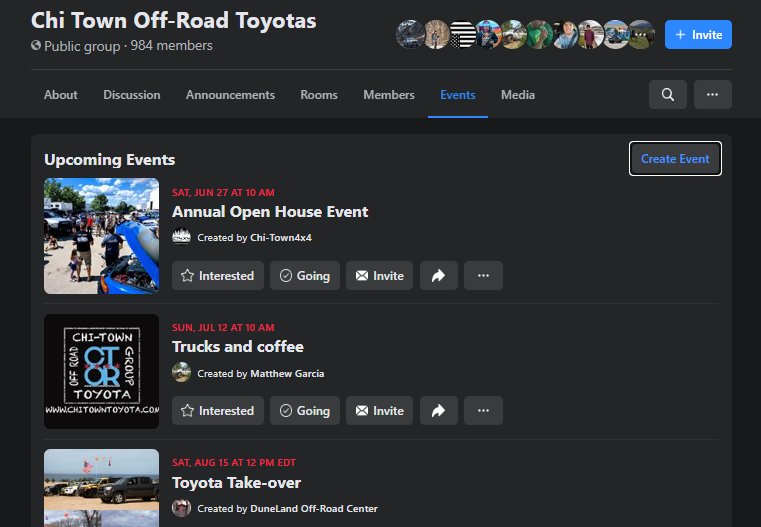Open the Announcements tab
This screenshot has width=761, height=527.
[x=230, y=95]
